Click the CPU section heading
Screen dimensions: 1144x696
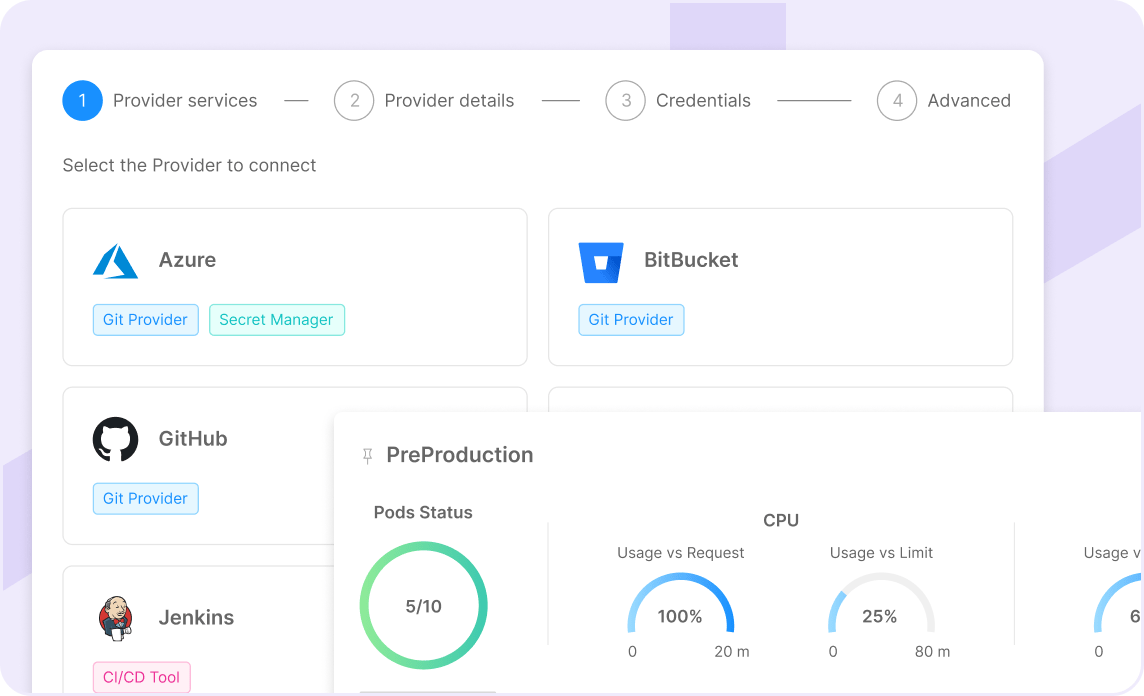click(x=781, y=521)
